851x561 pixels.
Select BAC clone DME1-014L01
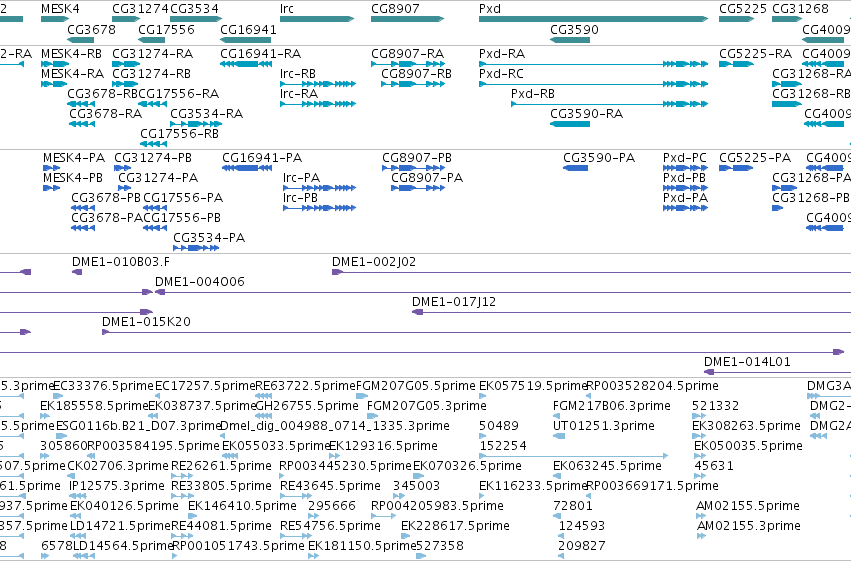747,362
